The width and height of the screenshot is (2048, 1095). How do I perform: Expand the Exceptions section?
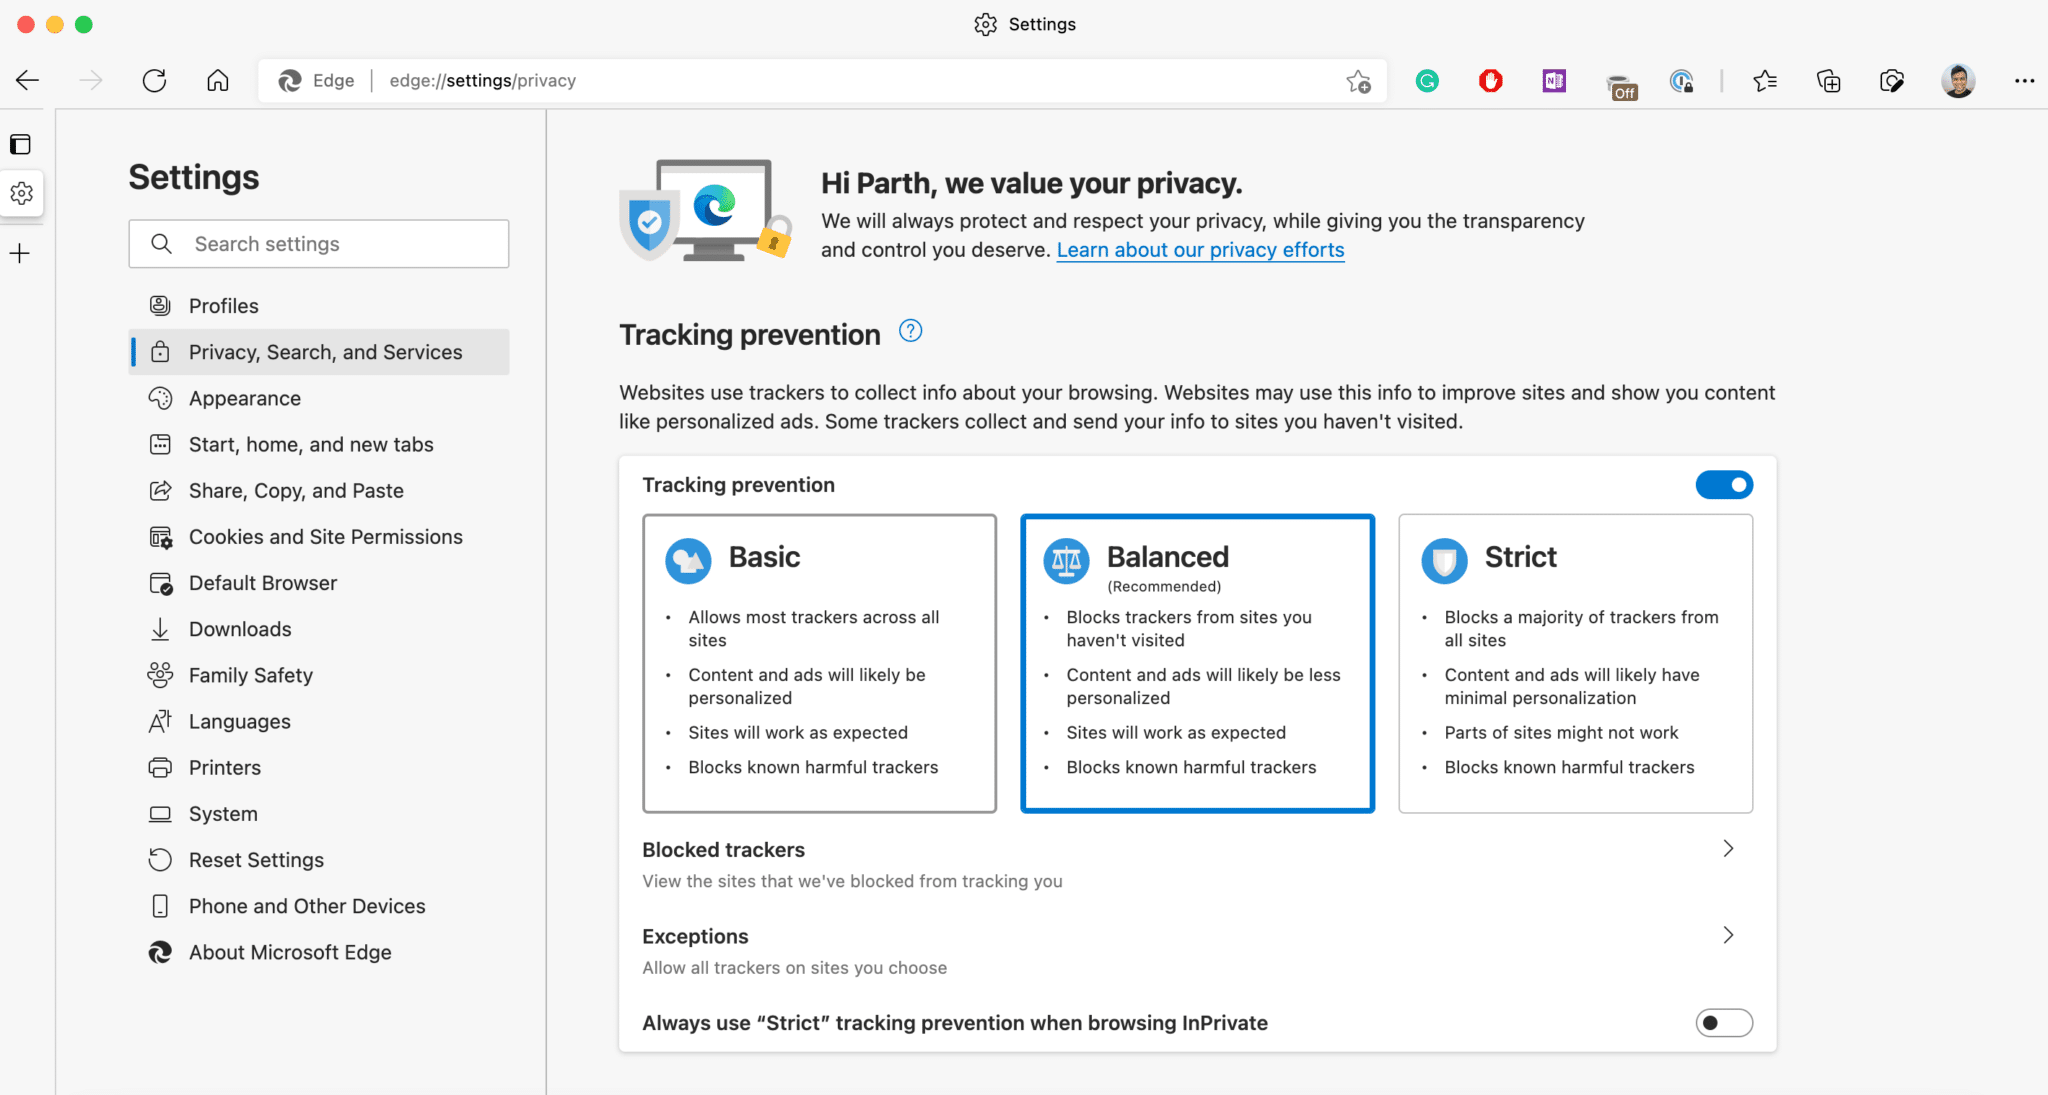(1728, 935)
